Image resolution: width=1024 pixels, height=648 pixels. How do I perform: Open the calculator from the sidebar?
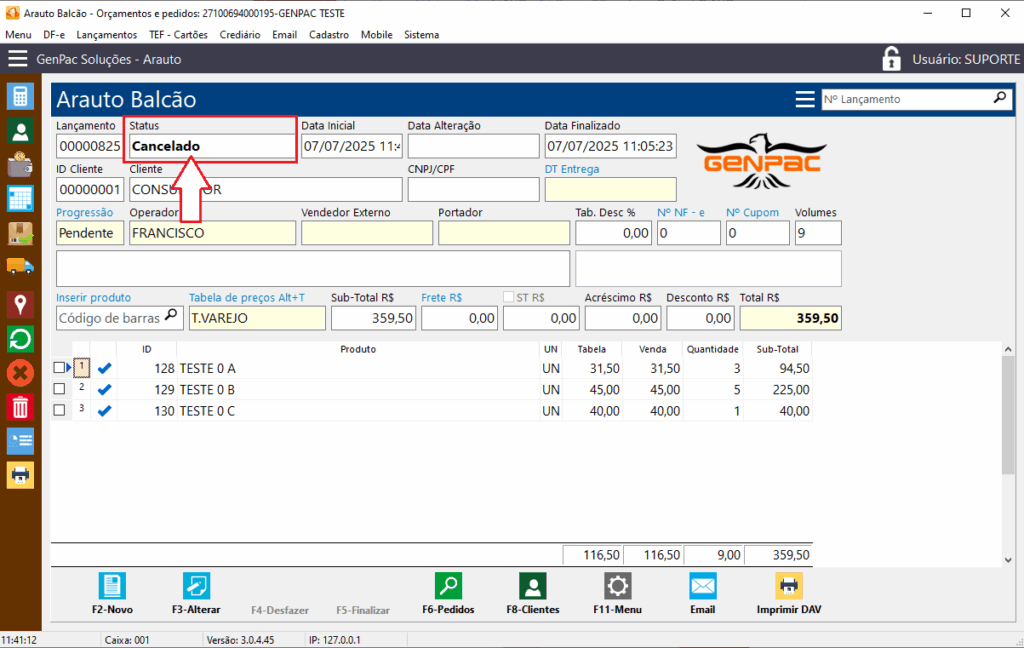tap(20, 96)
